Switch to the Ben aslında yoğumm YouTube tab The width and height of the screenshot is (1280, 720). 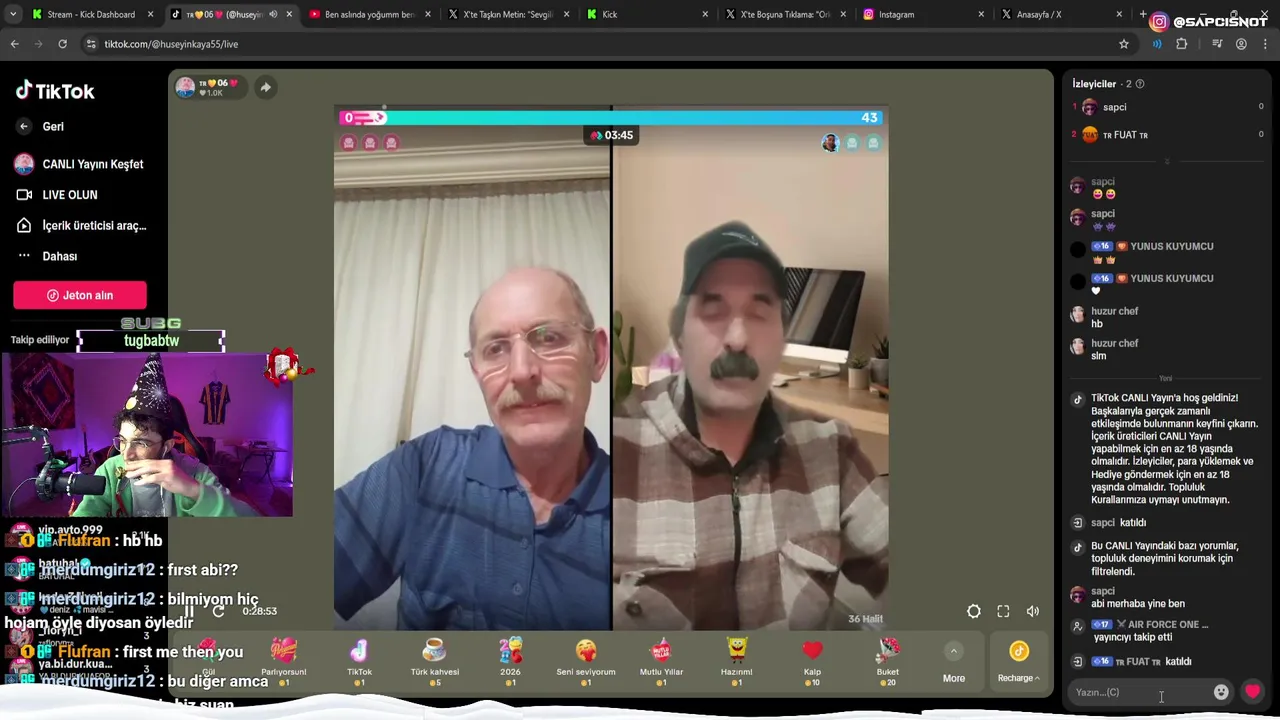tap(369, 14)
